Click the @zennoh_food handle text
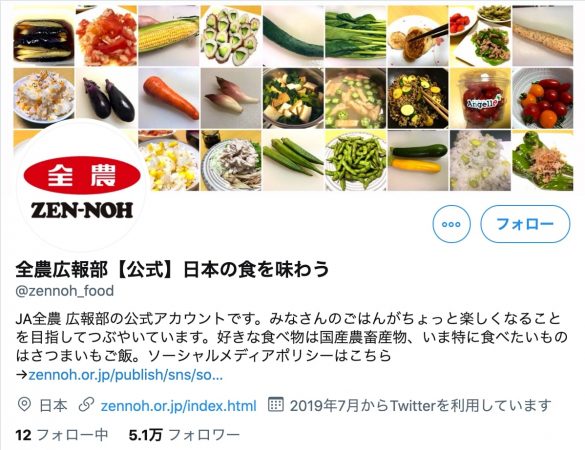 click(65, 291)
